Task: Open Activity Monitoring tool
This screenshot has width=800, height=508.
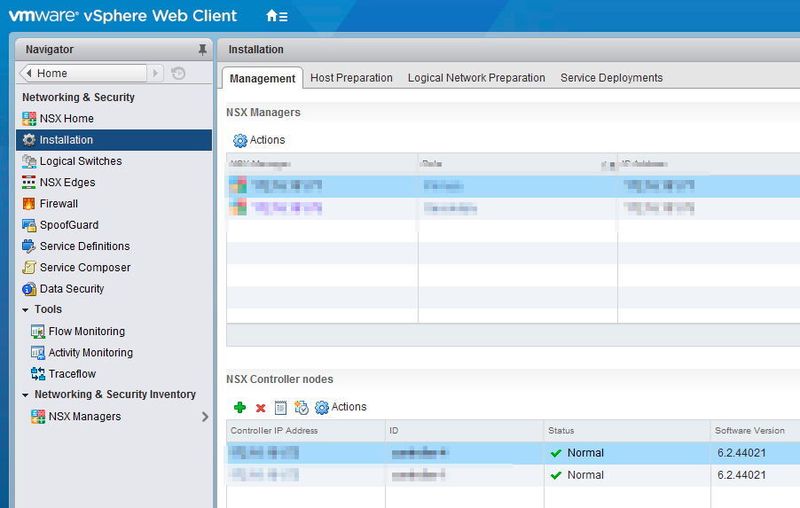Action: click(x=91, y=352)
